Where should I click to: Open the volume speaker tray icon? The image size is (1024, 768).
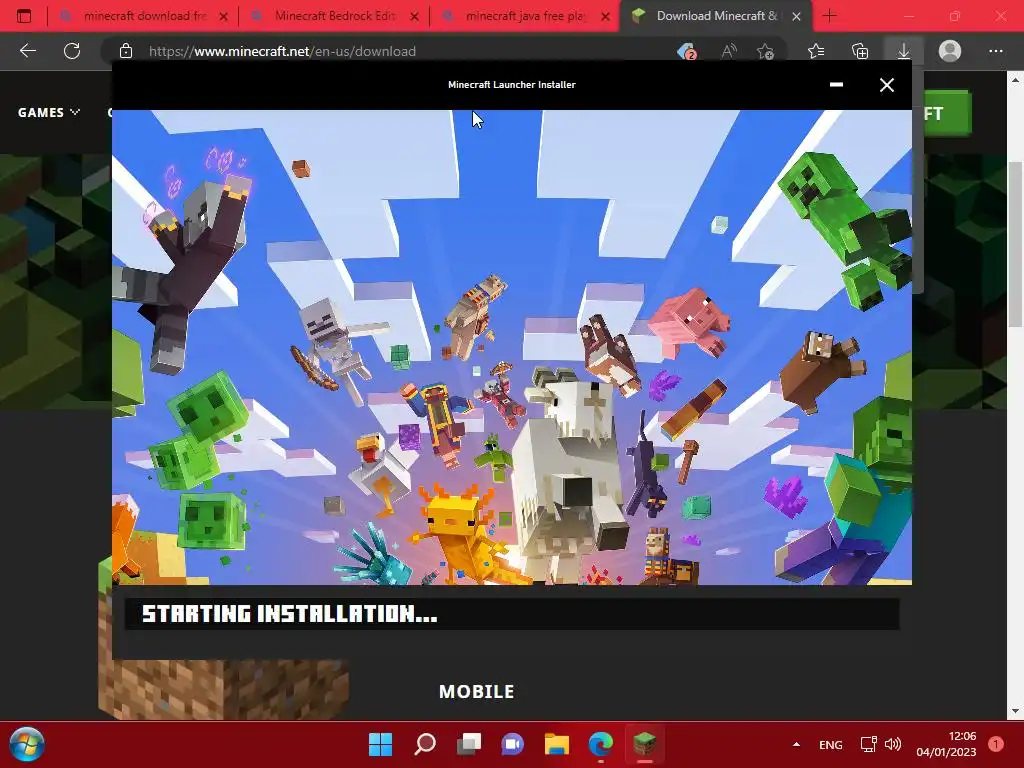click(x=893, y=744)
